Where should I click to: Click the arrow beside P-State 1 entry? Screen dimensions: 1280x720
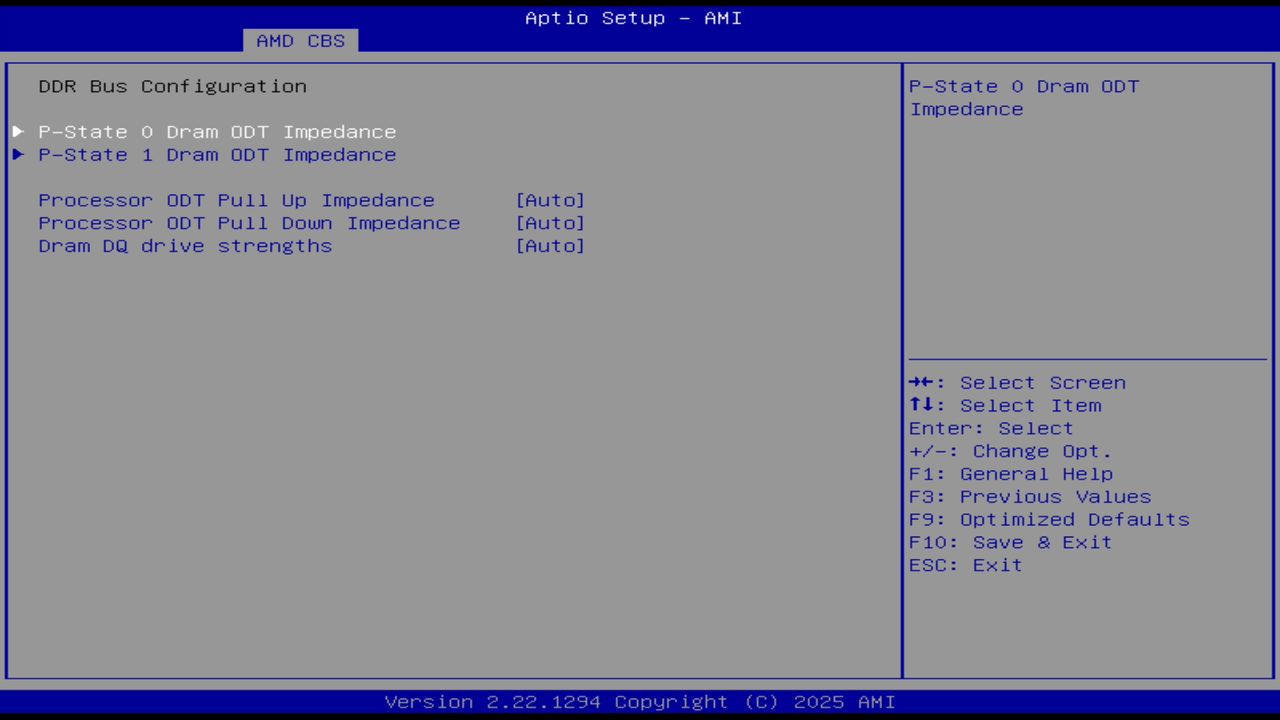(18, 155)
